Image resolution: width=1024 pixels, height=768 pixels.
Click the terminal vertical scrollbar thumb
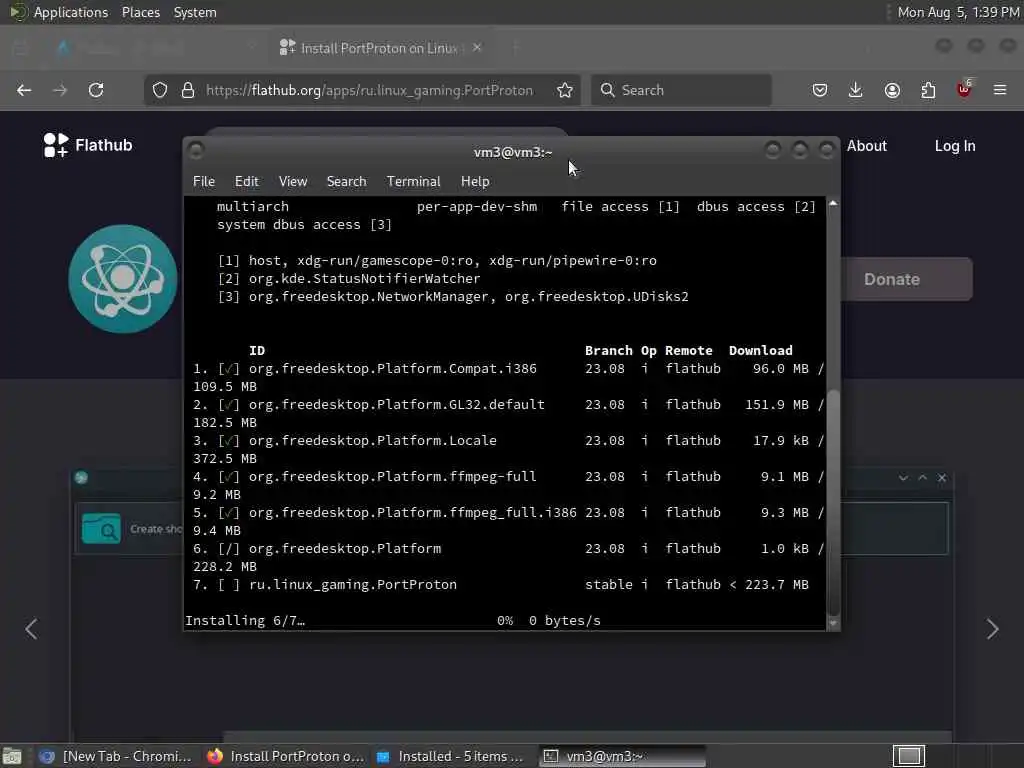click(833, 502)
